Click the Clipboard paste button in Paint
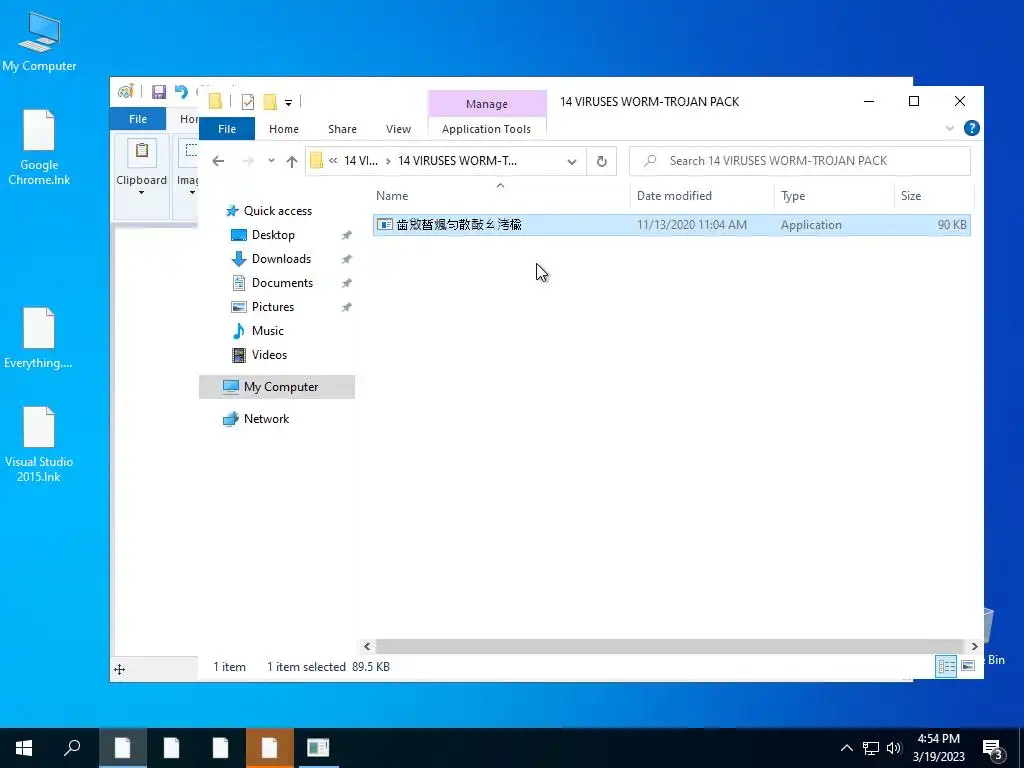 (142, 152)
